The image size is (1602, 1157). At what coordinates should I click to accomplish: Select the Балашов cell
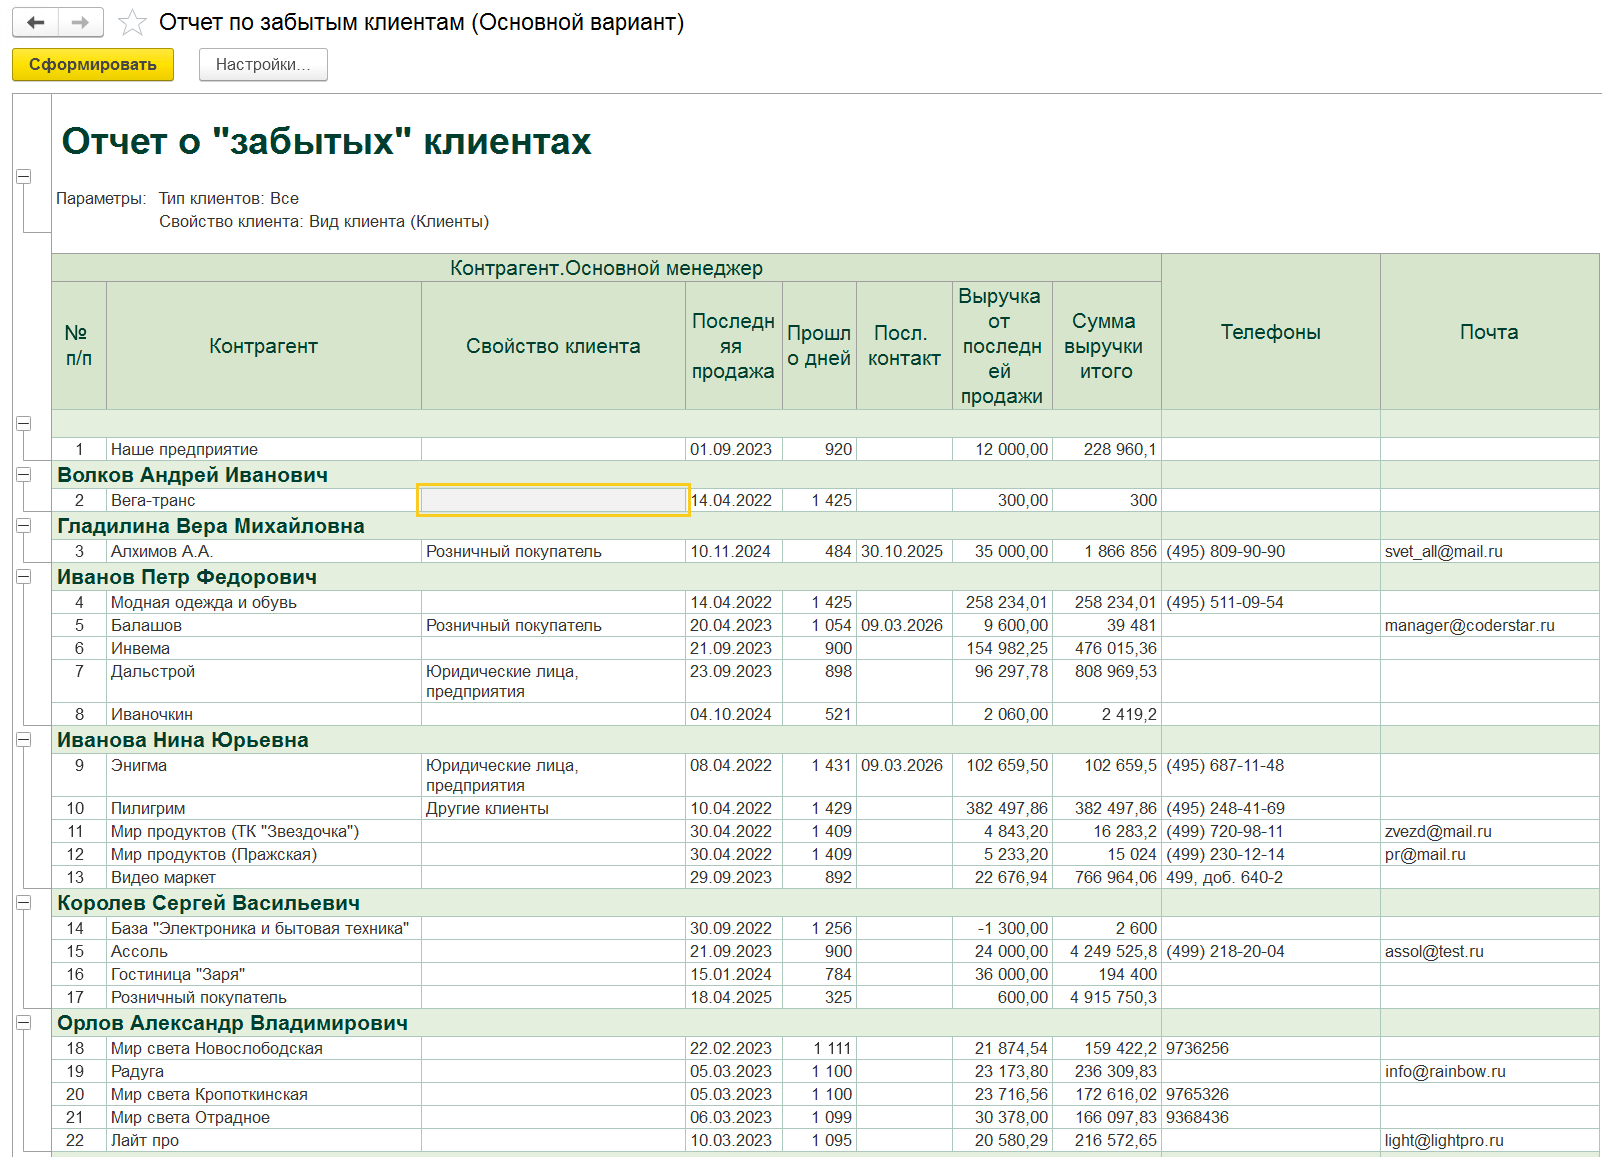(x=263, y=625)
